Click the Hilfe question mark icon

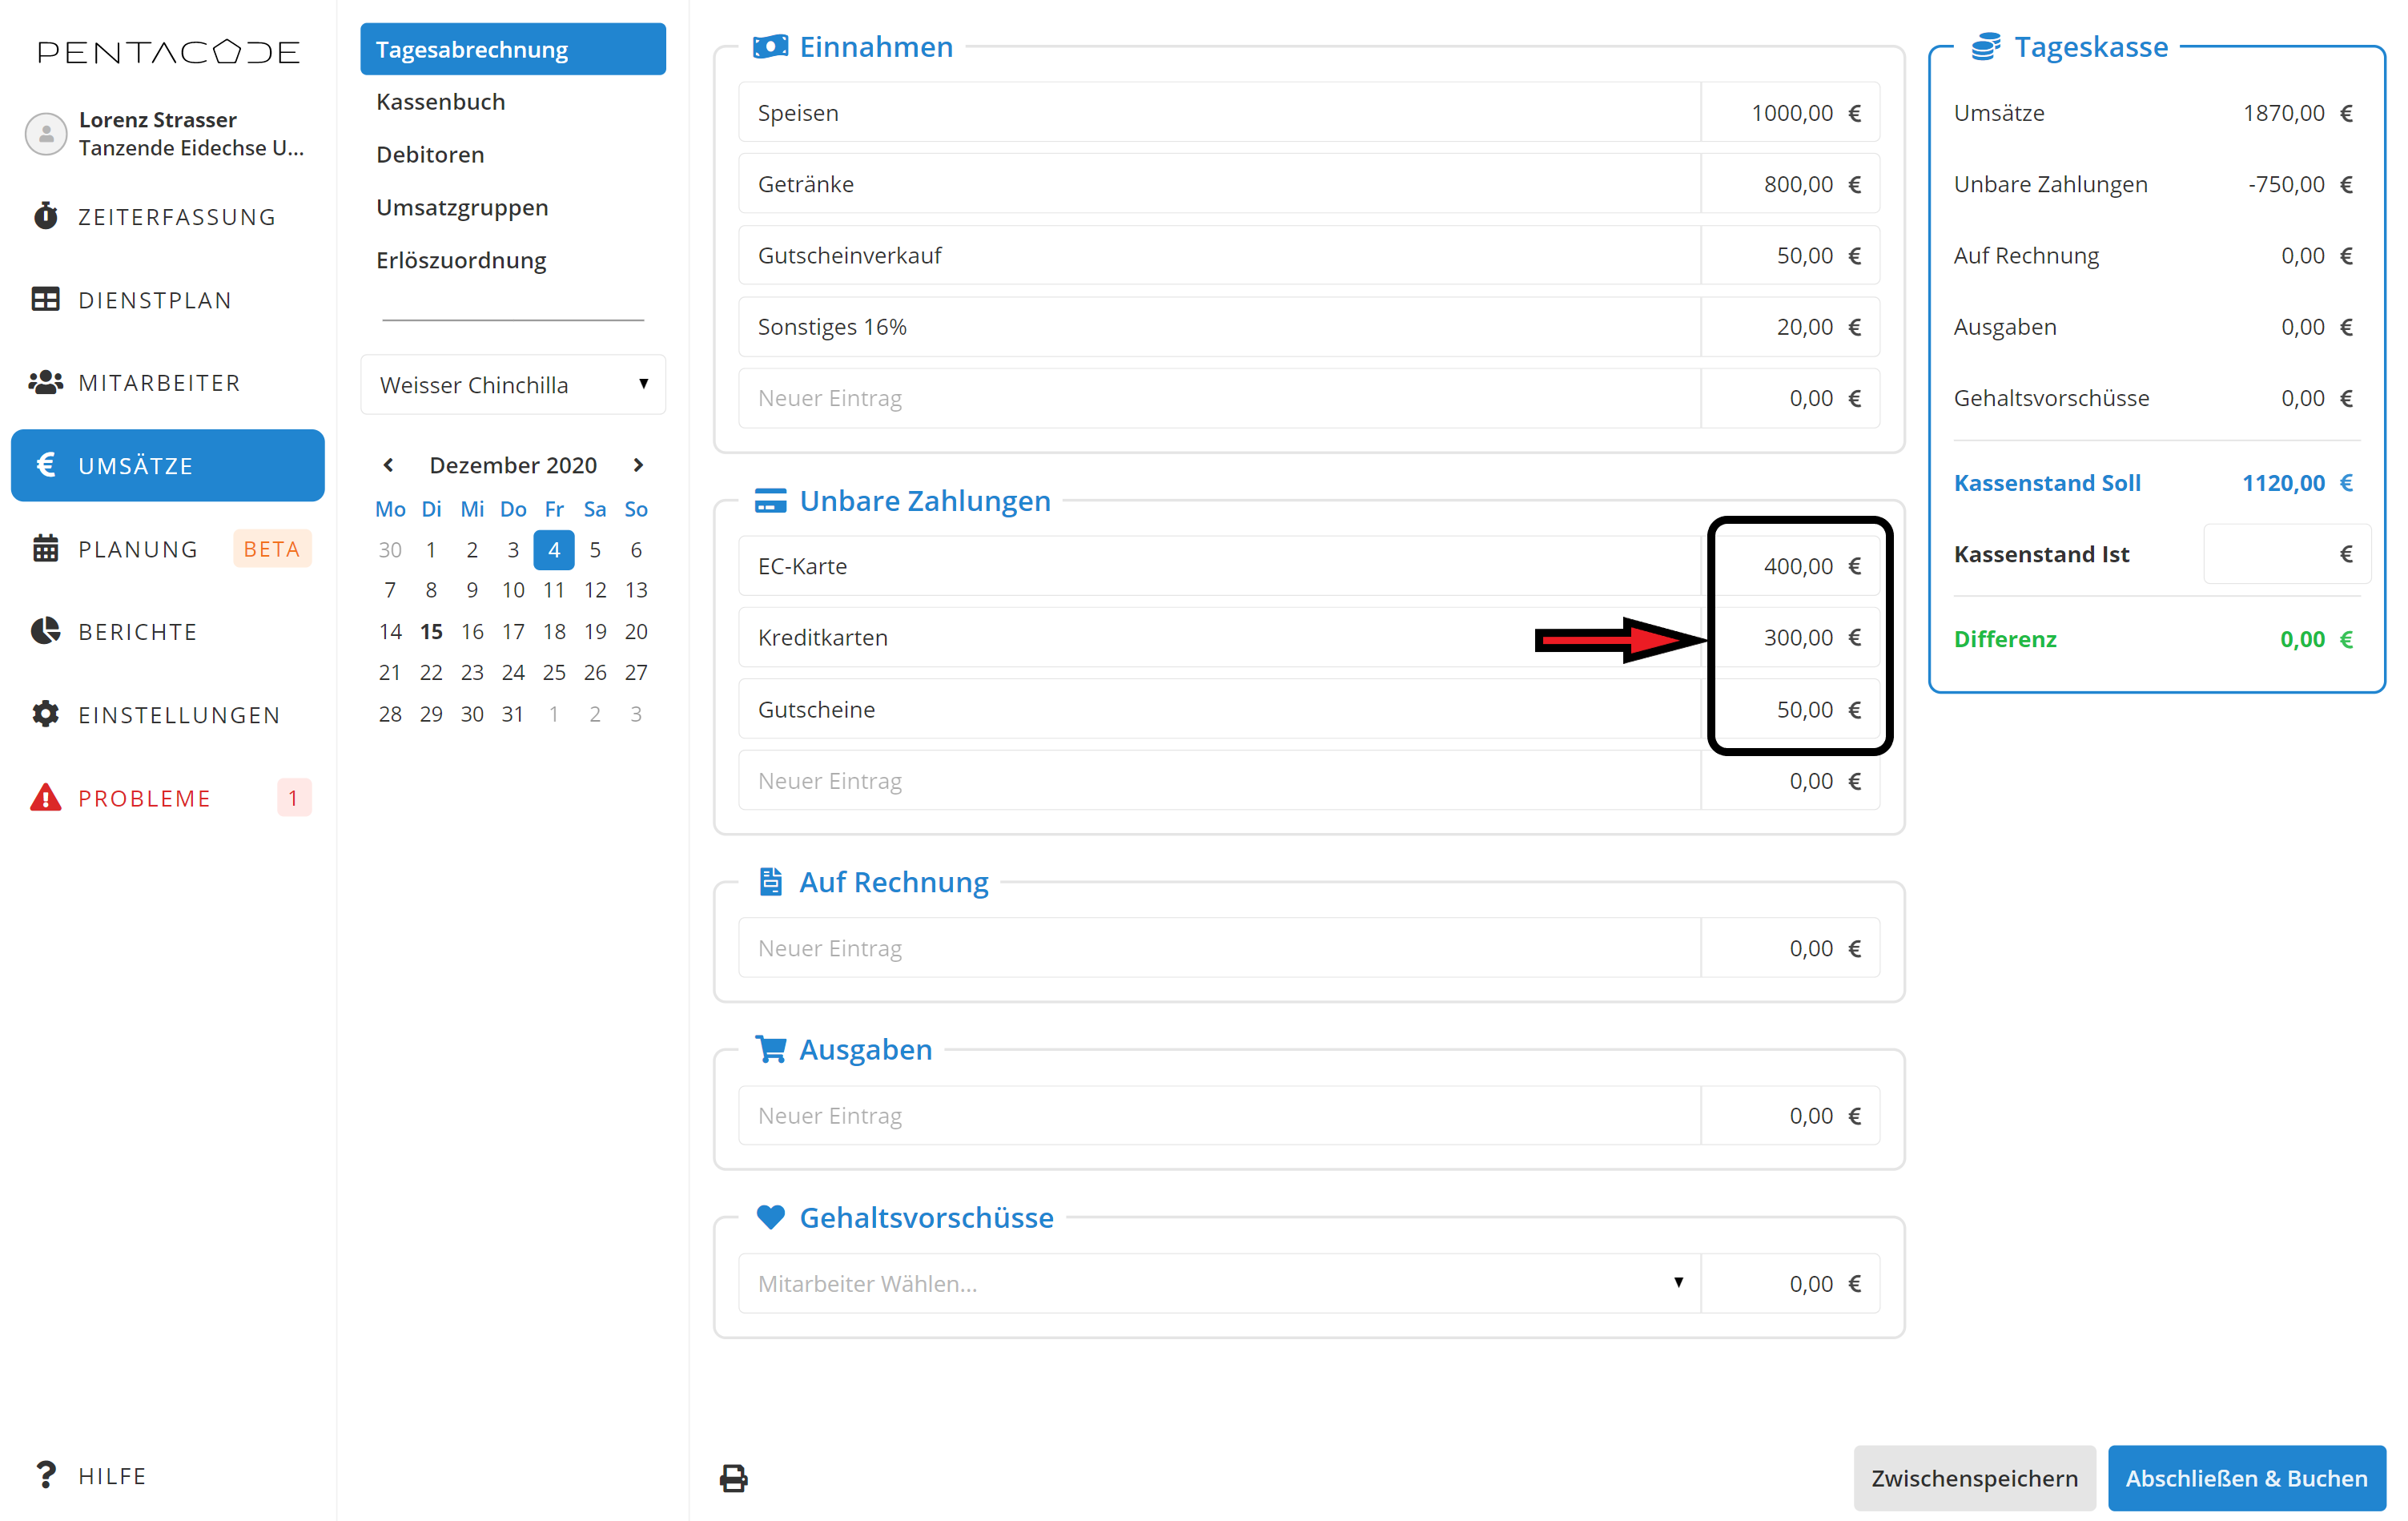coord(45,1475)
